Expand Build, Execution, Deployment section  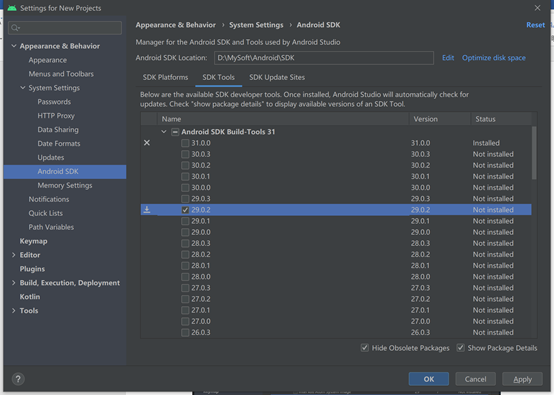(13, 283)
